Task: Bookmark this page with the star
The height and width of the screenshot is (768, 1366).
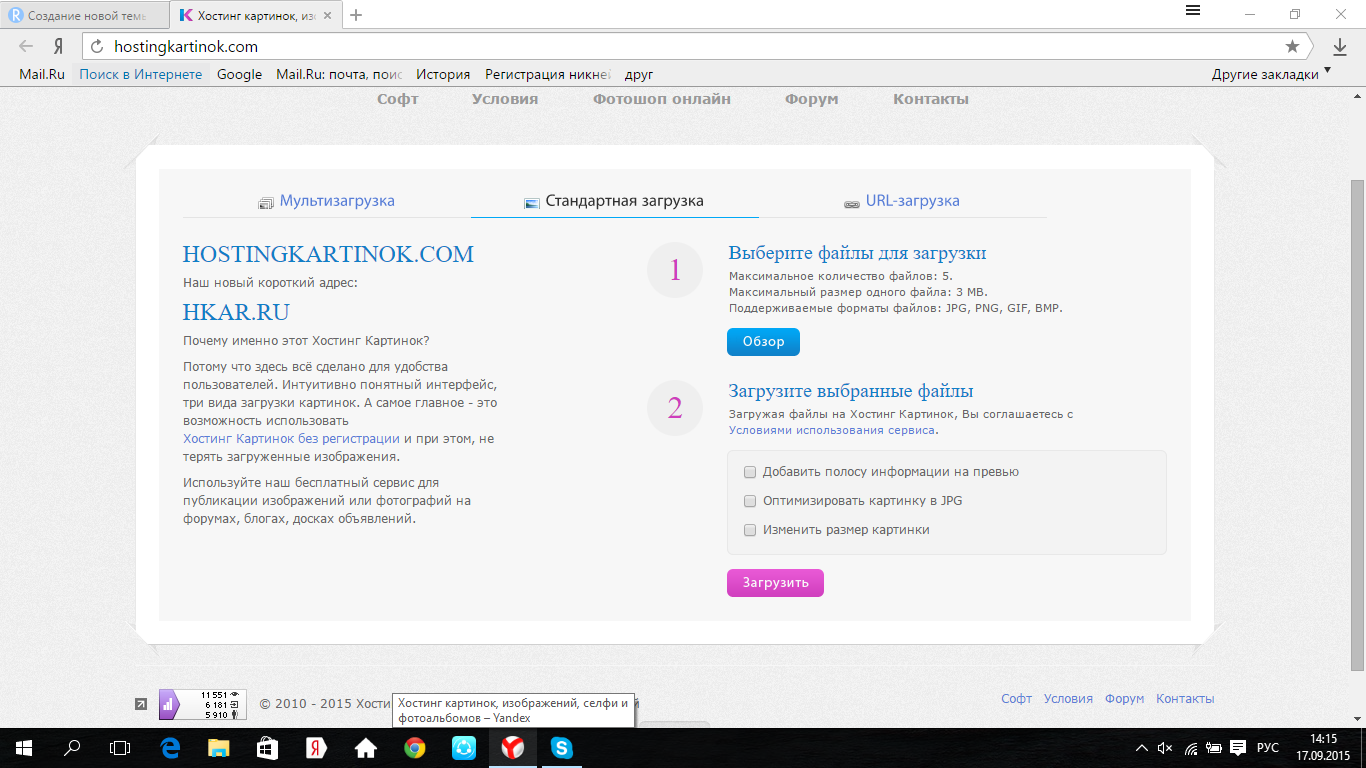Action: click(1292, 46)
